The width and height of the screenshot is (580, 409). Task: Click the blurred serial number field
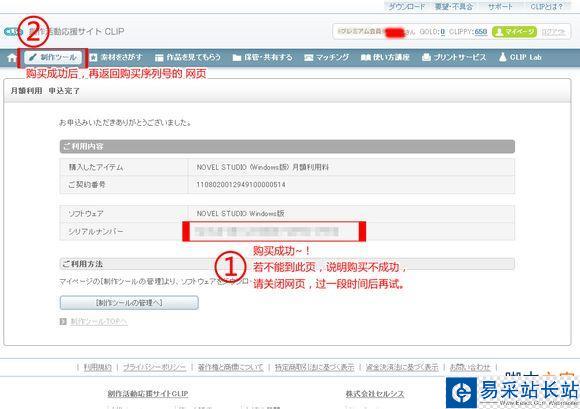point(274,232)
